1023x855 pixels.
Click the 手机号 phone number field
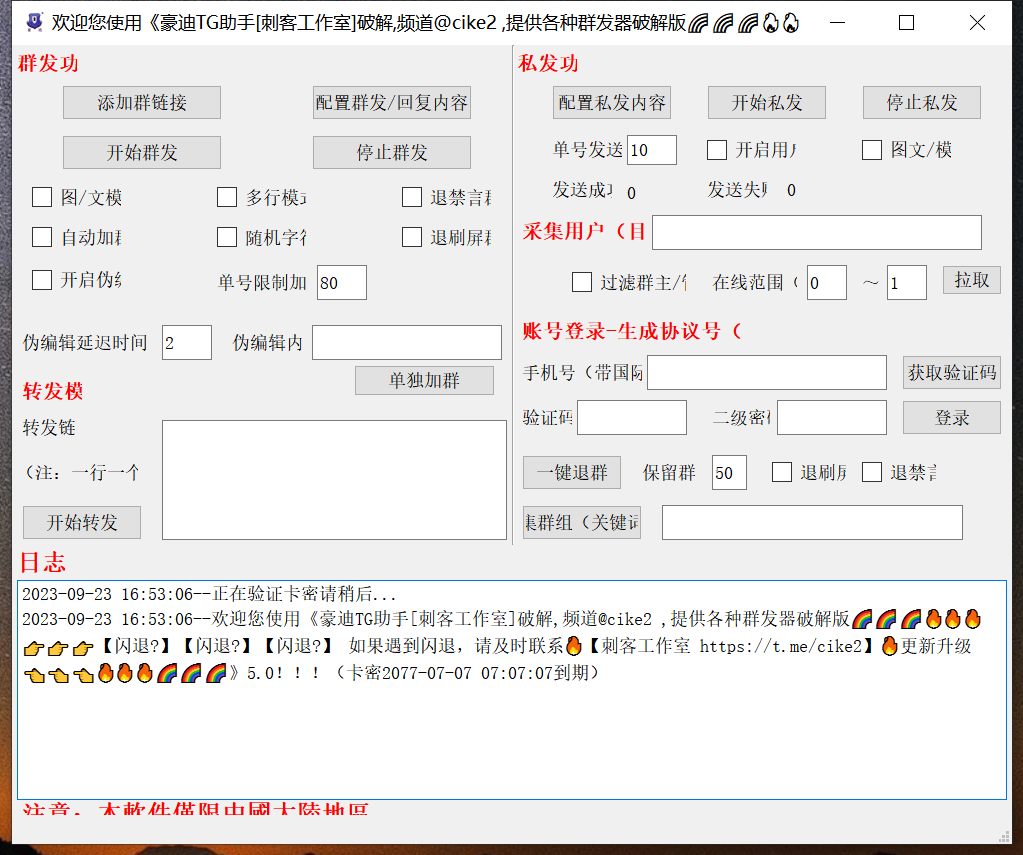point(767,373)
